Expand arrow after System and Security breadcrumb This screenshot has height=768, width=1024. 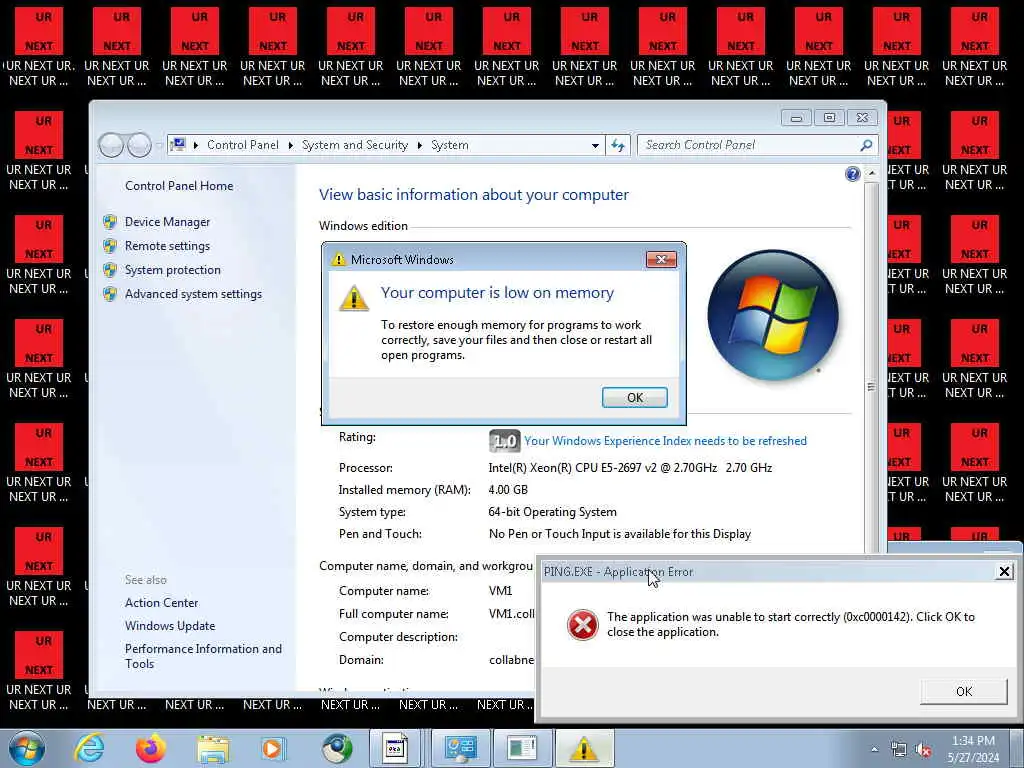(x=419, y=145)
